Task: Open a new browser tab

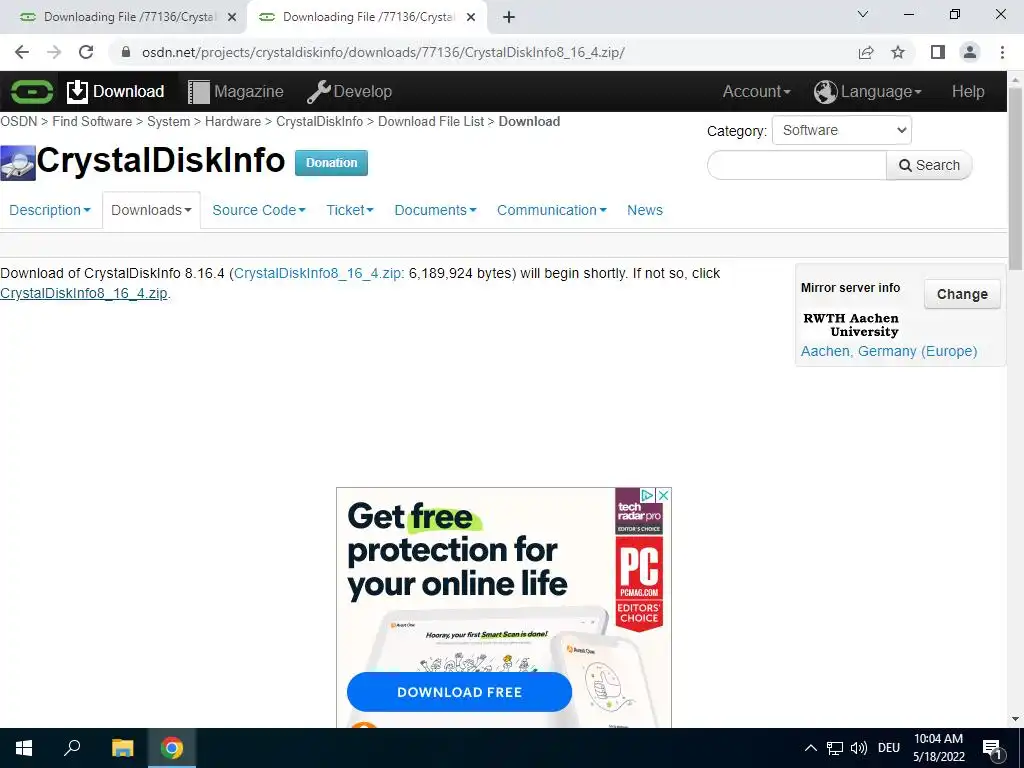Action: (x=509, y=18)
